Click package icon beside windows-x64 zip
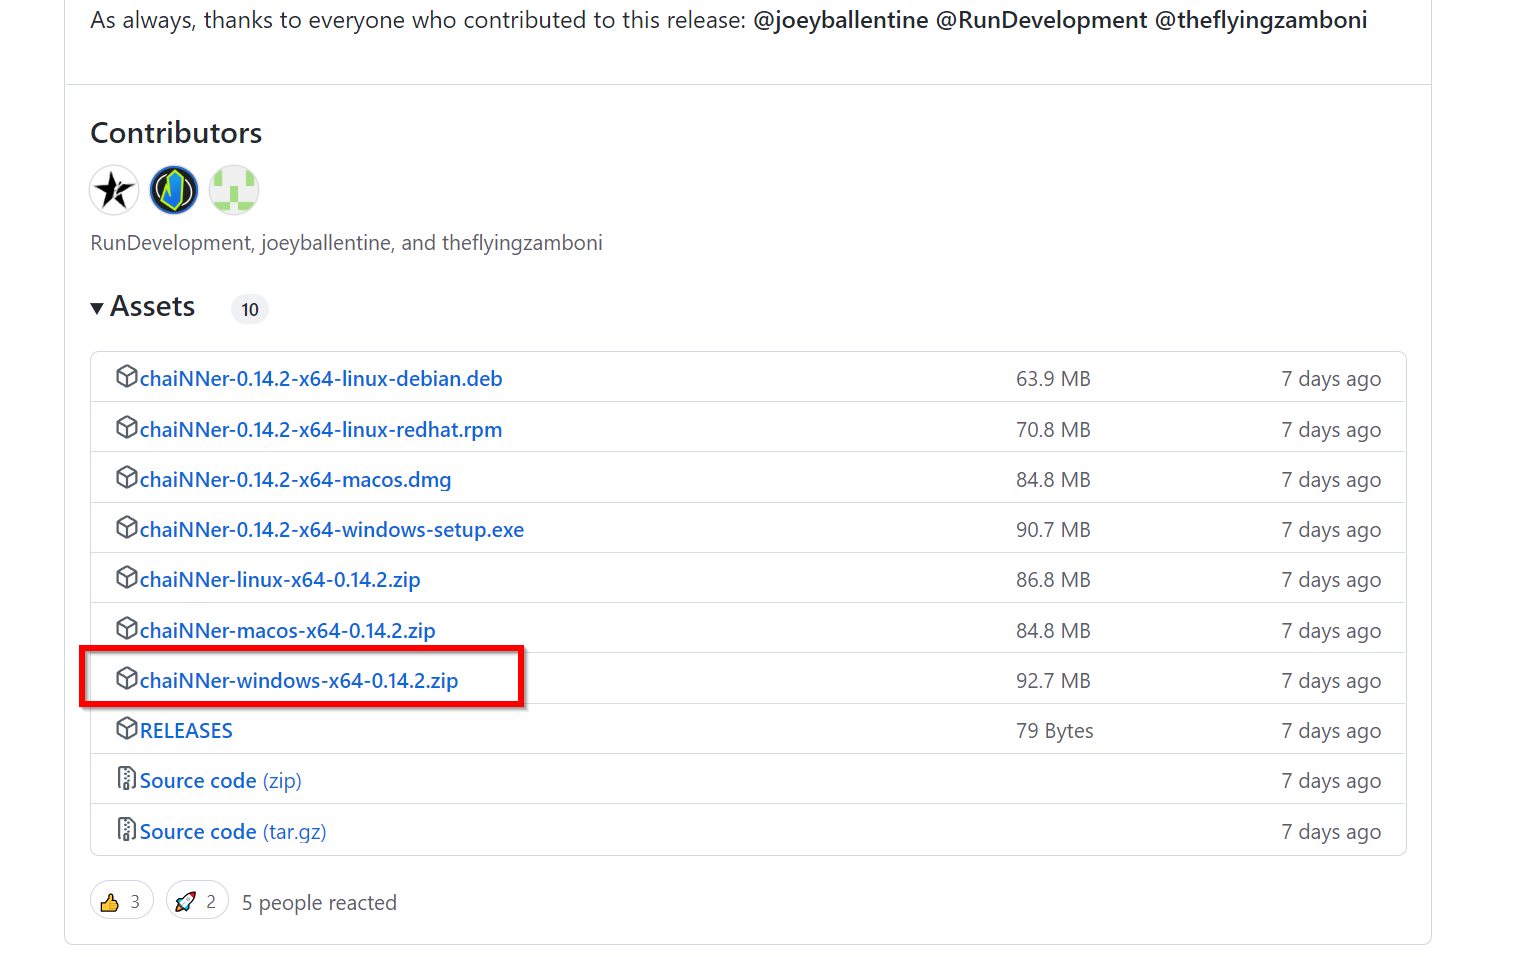Image resolution: width=1513 pixels, height=957 pixels. tap(127, 679)
